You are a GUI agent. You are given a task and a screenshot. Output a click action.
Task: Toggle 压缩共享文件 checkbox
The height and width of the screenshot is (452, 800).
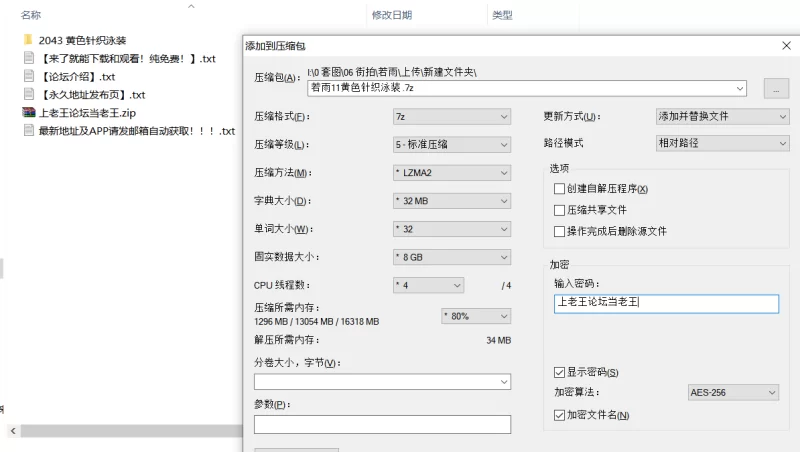559,210
